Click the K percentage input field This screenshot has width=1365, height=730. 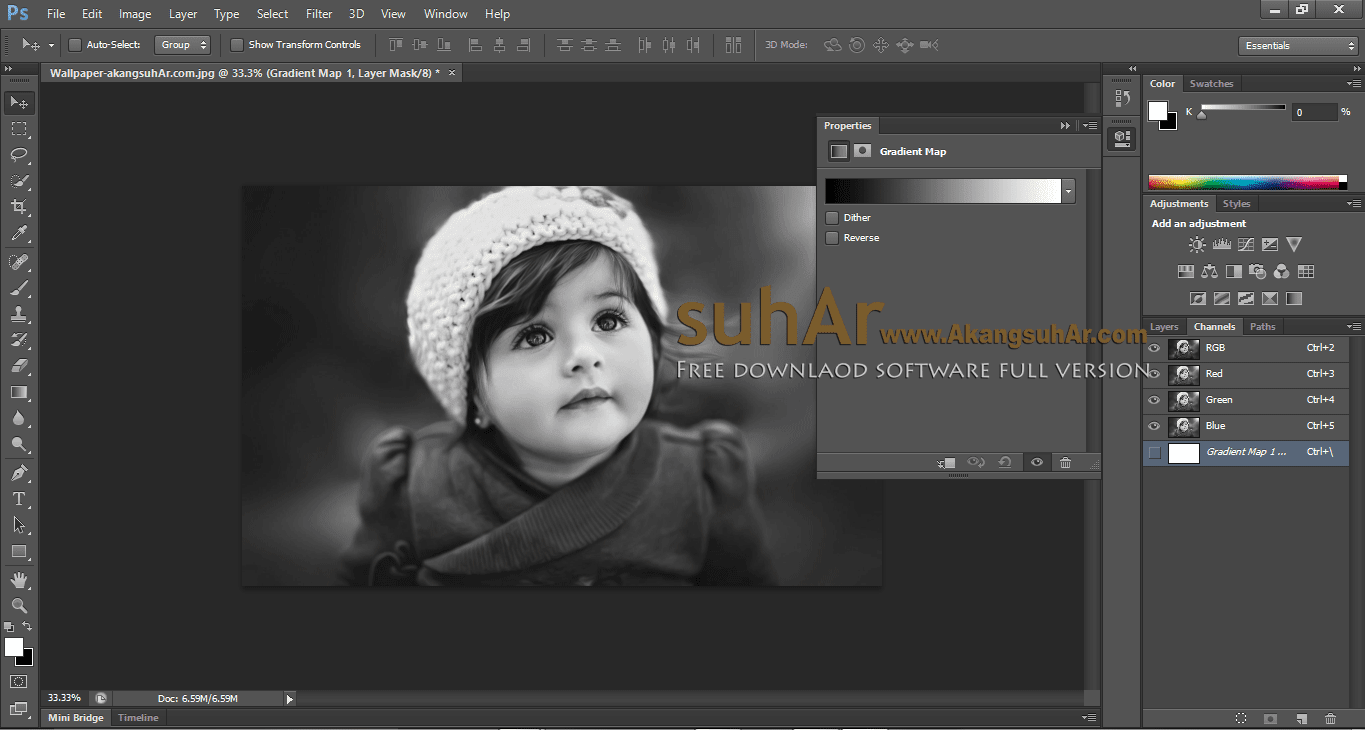1313,113
